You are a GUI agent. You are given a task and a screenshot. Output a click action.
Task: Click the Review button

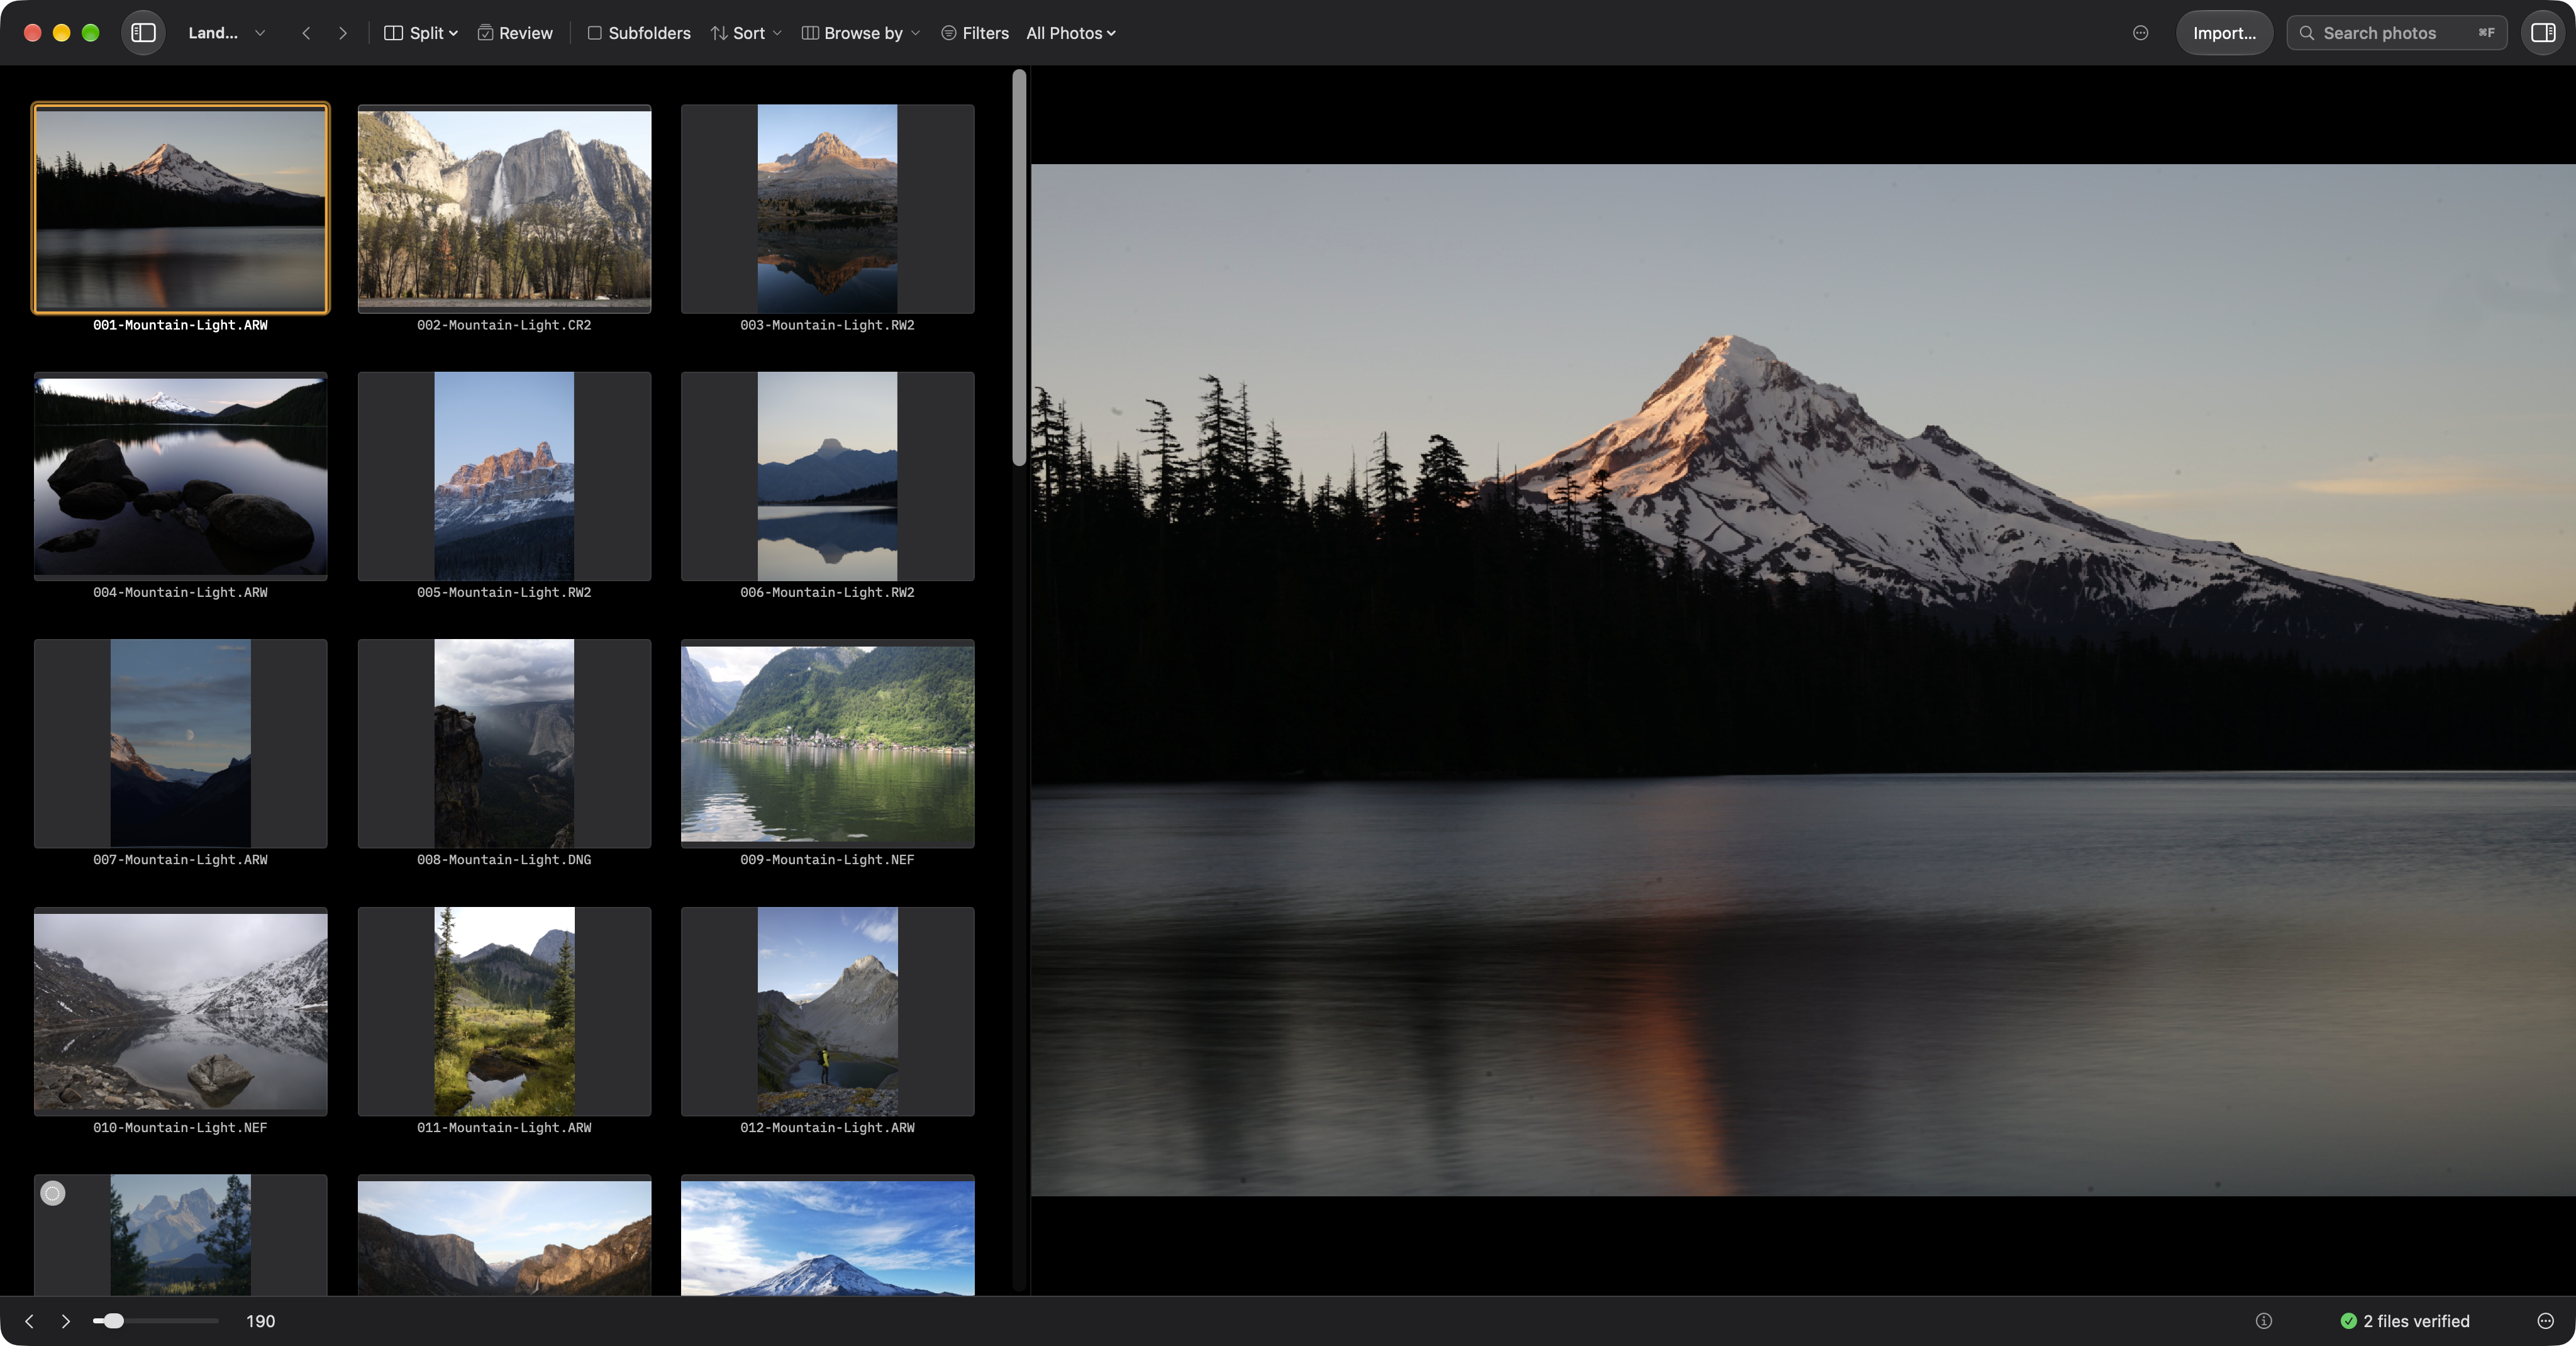tap(515, 33)
